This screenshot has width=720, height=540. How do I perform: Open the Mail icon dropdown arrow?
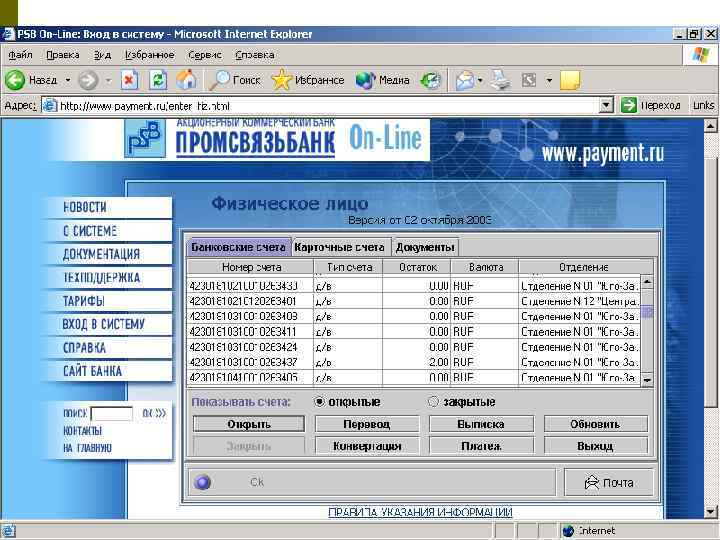tap(480, 81)
